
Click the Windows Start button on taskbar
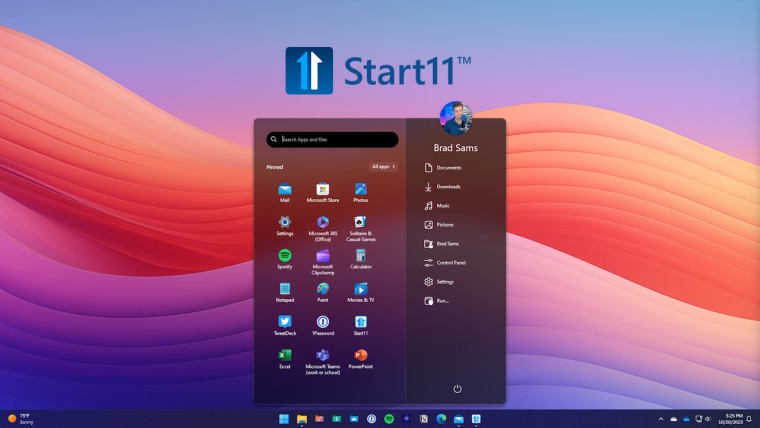pos(284,418)
